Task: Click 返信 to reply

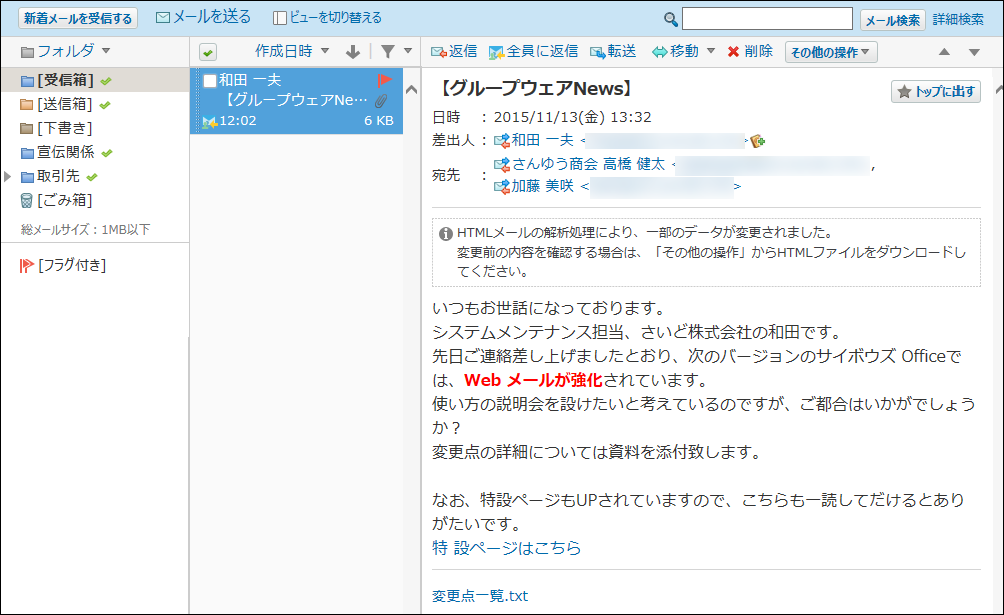Action: point(454,51)
